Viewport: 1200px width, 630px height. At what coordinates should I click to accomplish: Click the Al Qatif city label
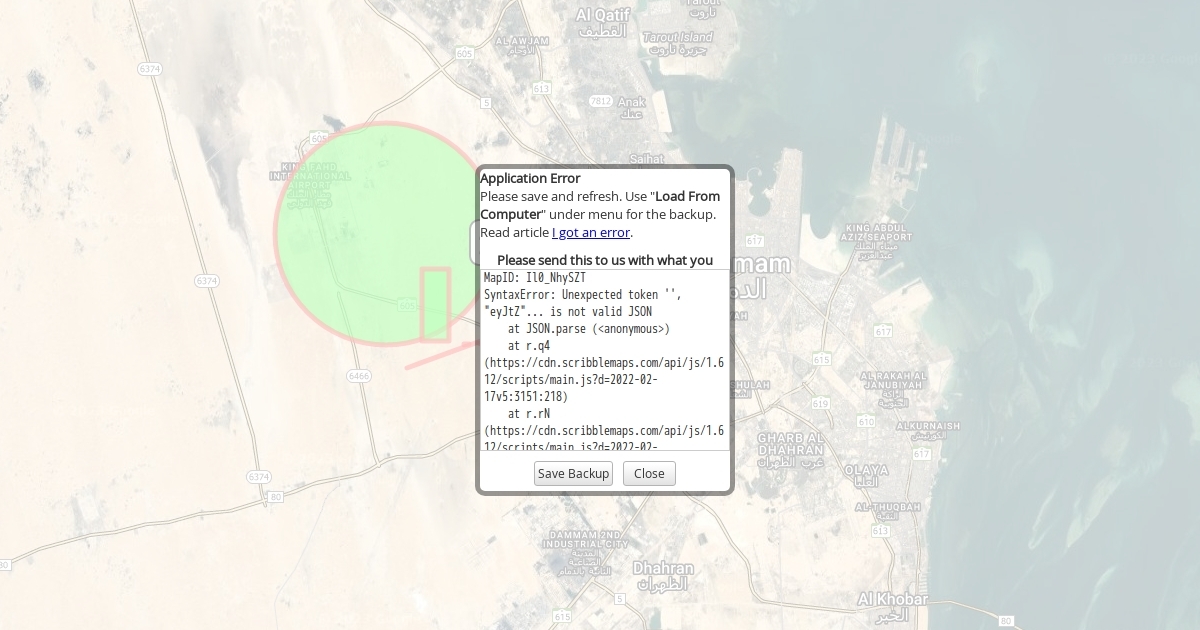point(601,22)
